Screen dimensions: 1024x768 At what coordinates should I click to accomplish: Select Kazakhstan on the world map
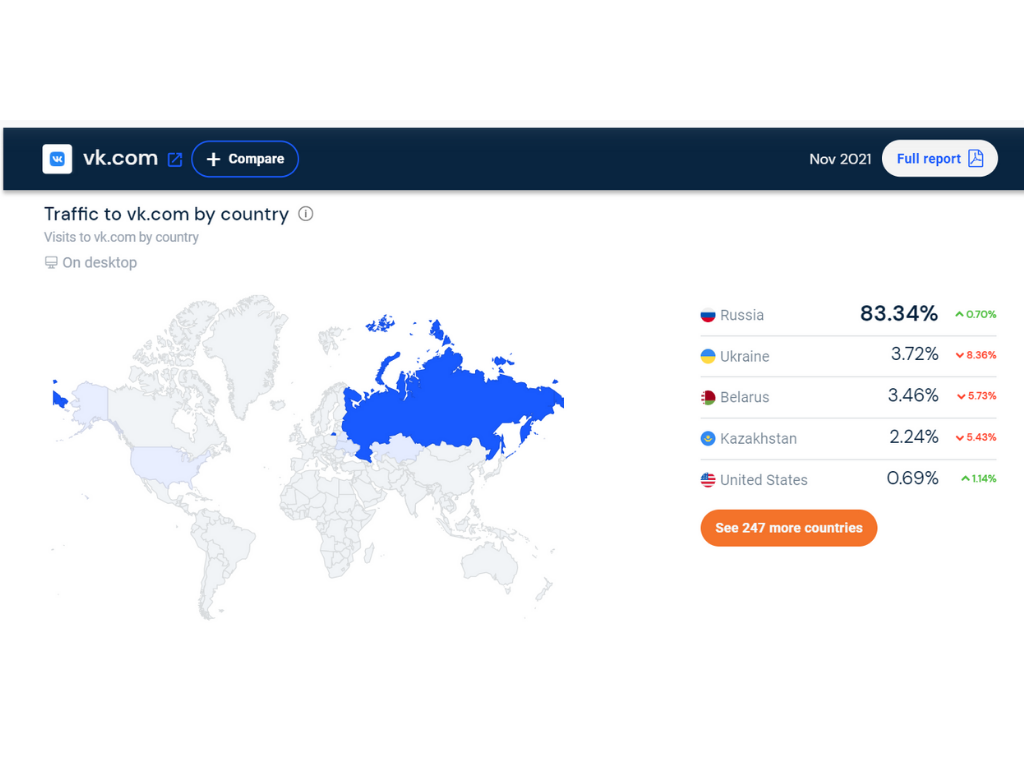(400, 448)
